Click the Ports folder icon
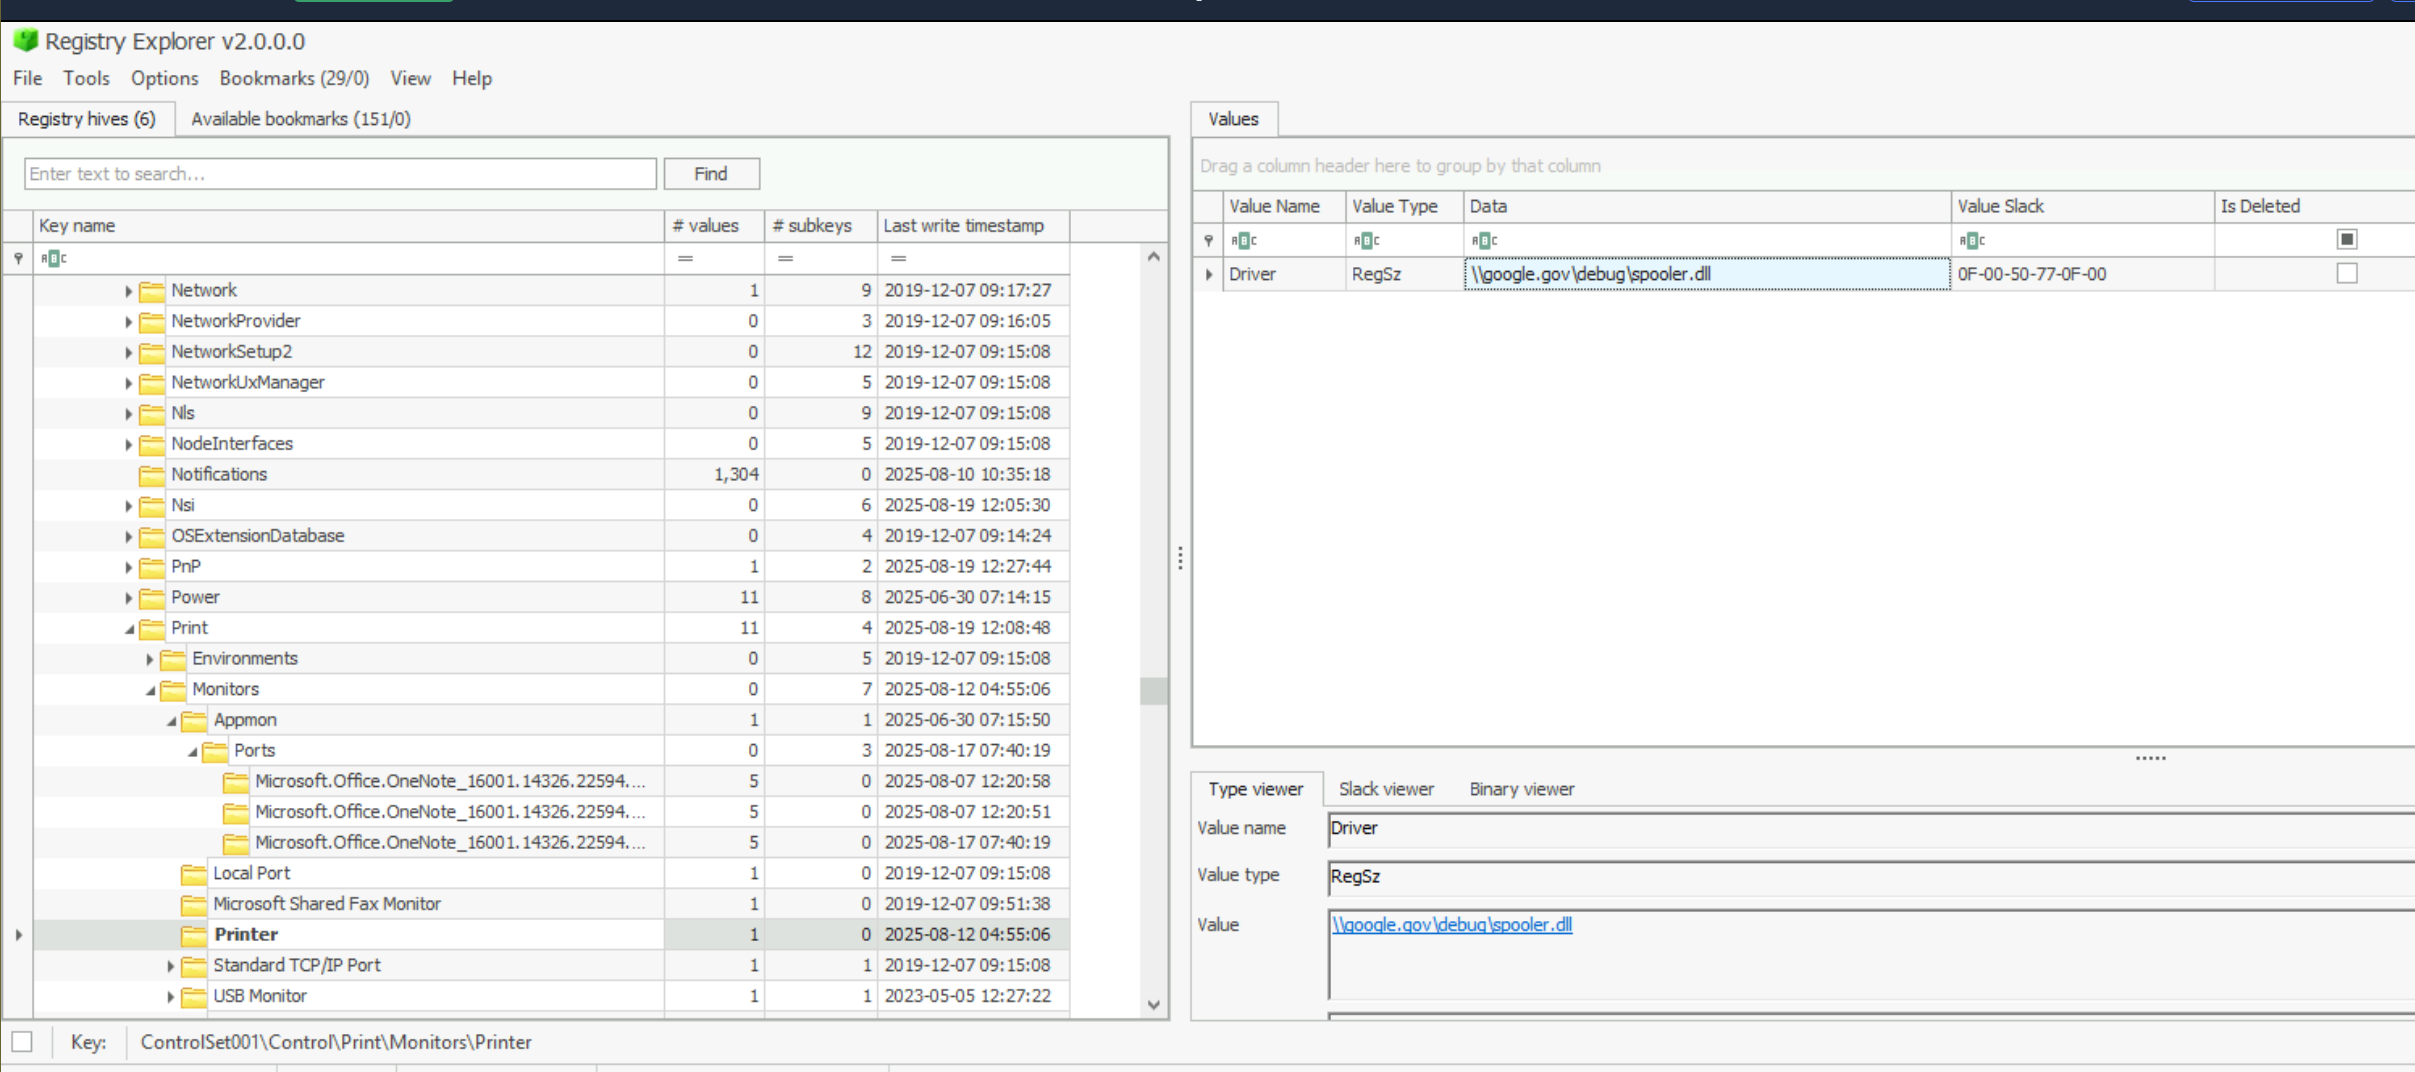Image resolution: width=2415 pixels, height=1072 pixels. click(x=215, y=751)
